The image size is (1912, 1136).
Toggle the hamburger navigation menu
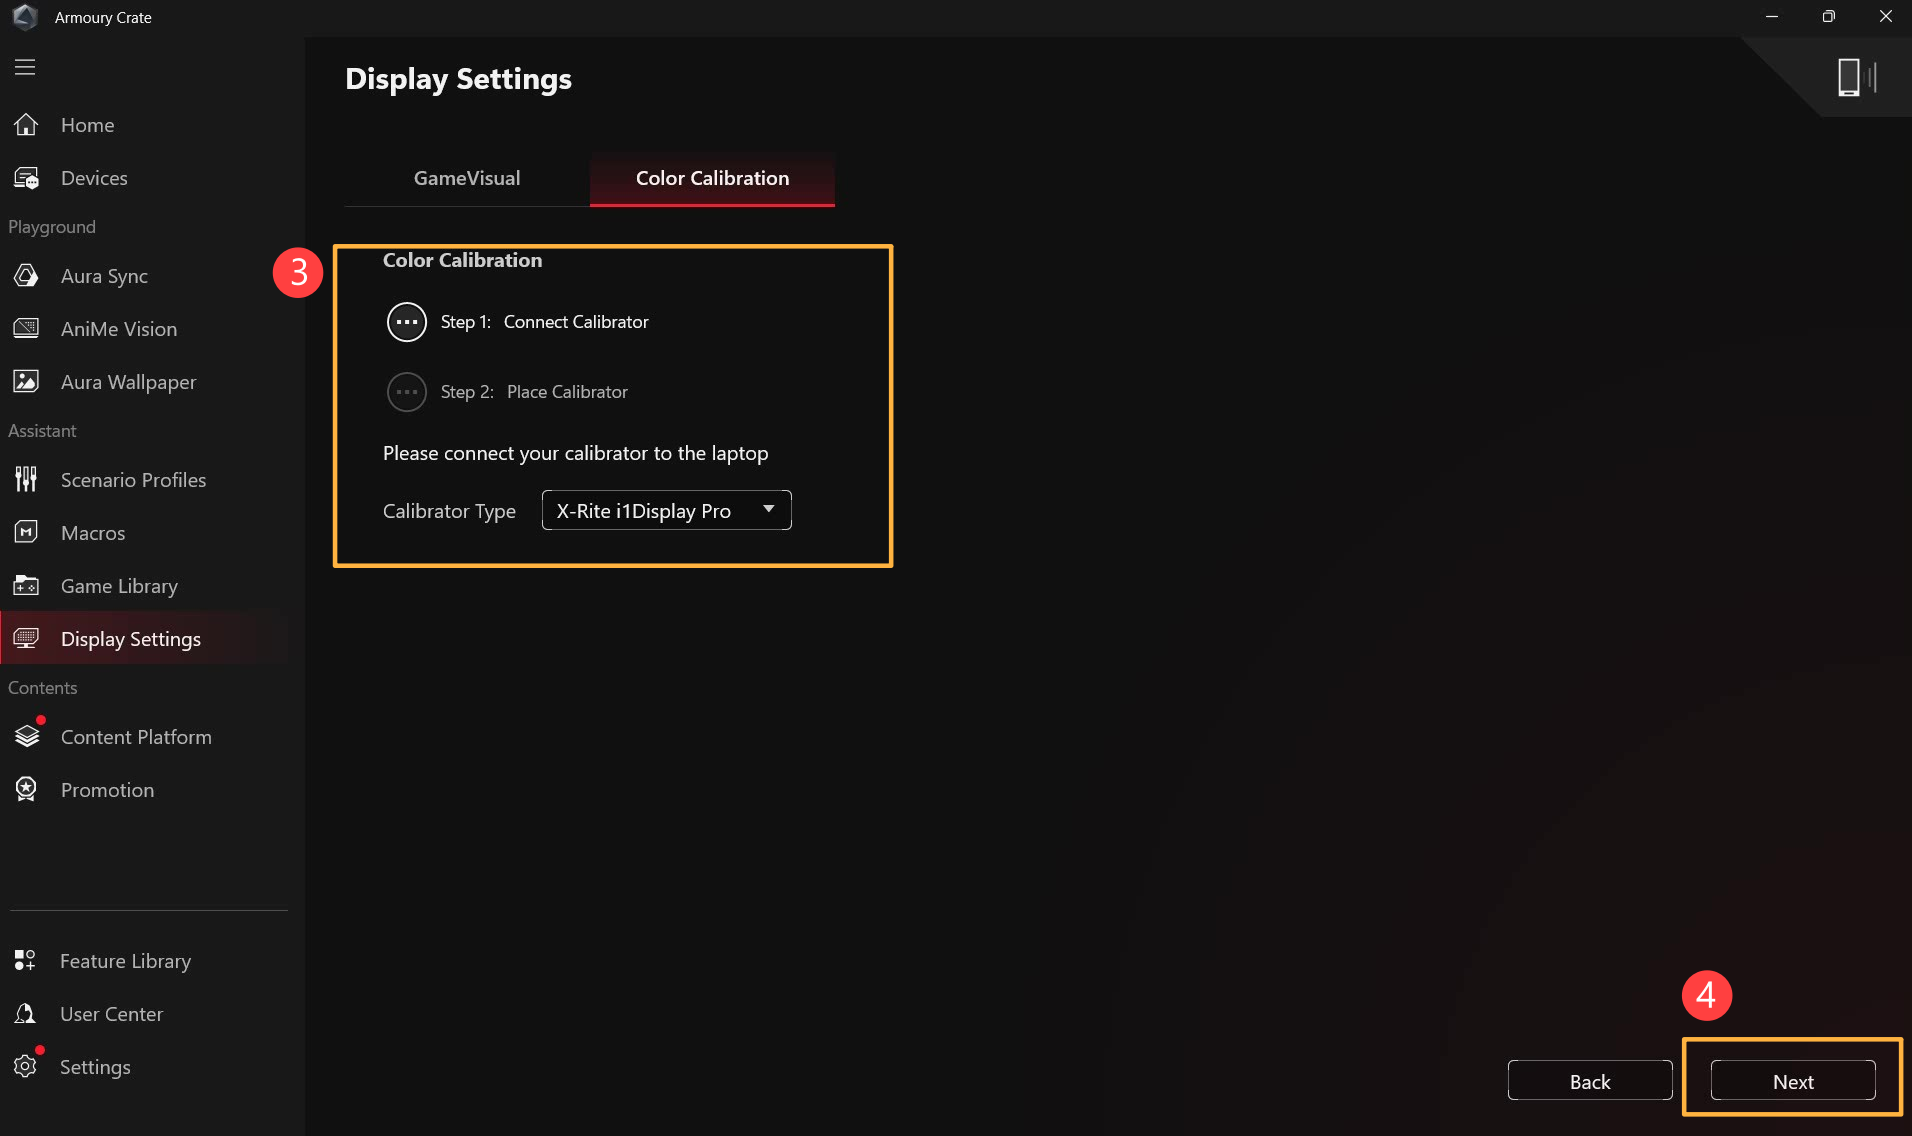pyautogui.click(x=25, y=67)
